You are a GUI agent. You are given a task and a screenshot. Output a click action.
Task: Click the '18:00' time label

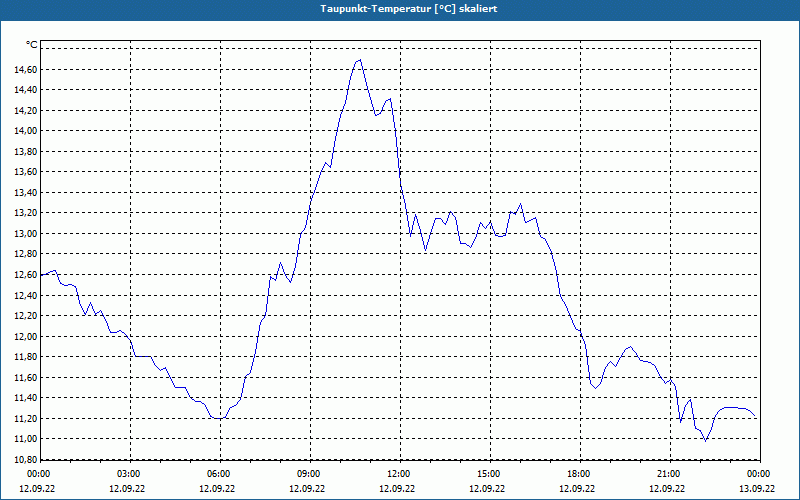coord(580,474)
